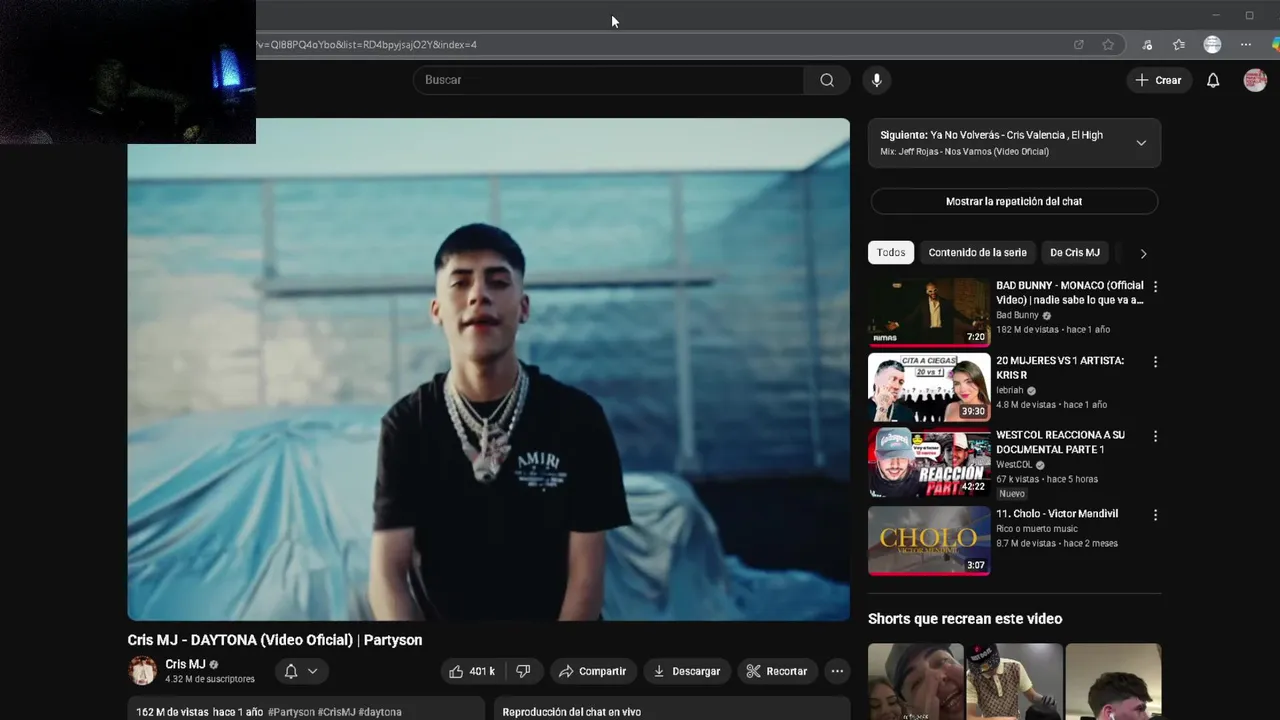Screen dimensions: 1280x720
Task: Minimize the browser window
Action: [x=1215, y=15]
